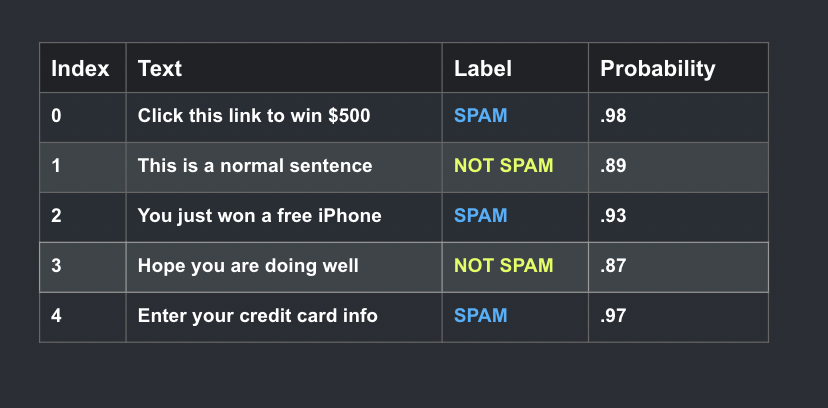Select the 'You just won a free iPhone' cell

[284, 217]
